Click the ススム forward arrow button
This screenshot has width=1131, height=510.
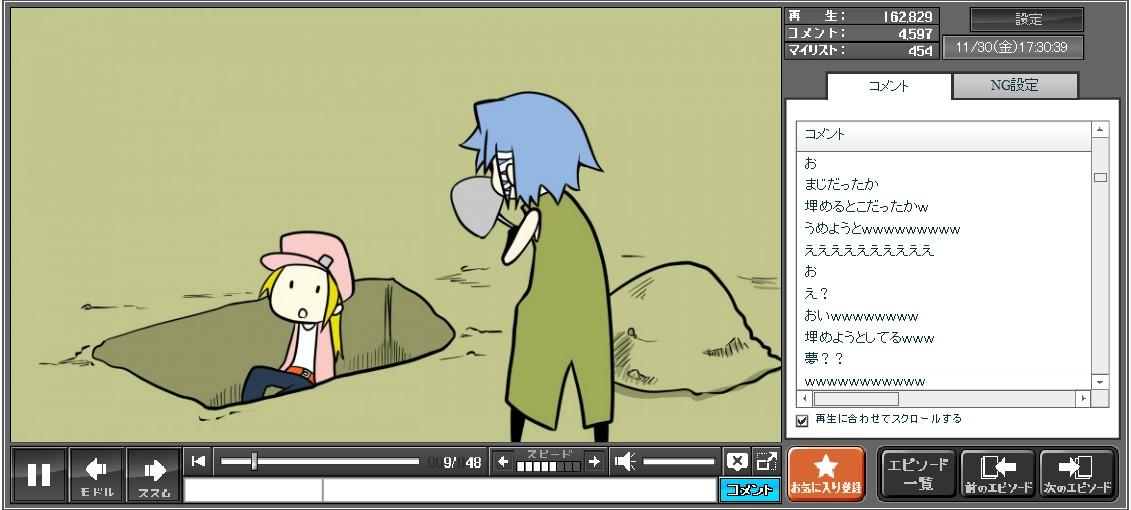(x=153, y=474)
